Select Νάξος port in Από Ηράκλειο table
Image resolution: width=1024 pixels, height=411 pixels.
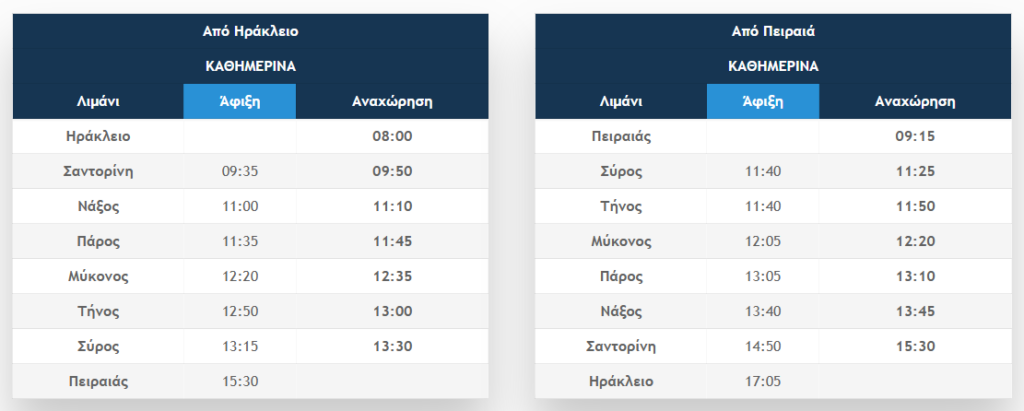98,206
